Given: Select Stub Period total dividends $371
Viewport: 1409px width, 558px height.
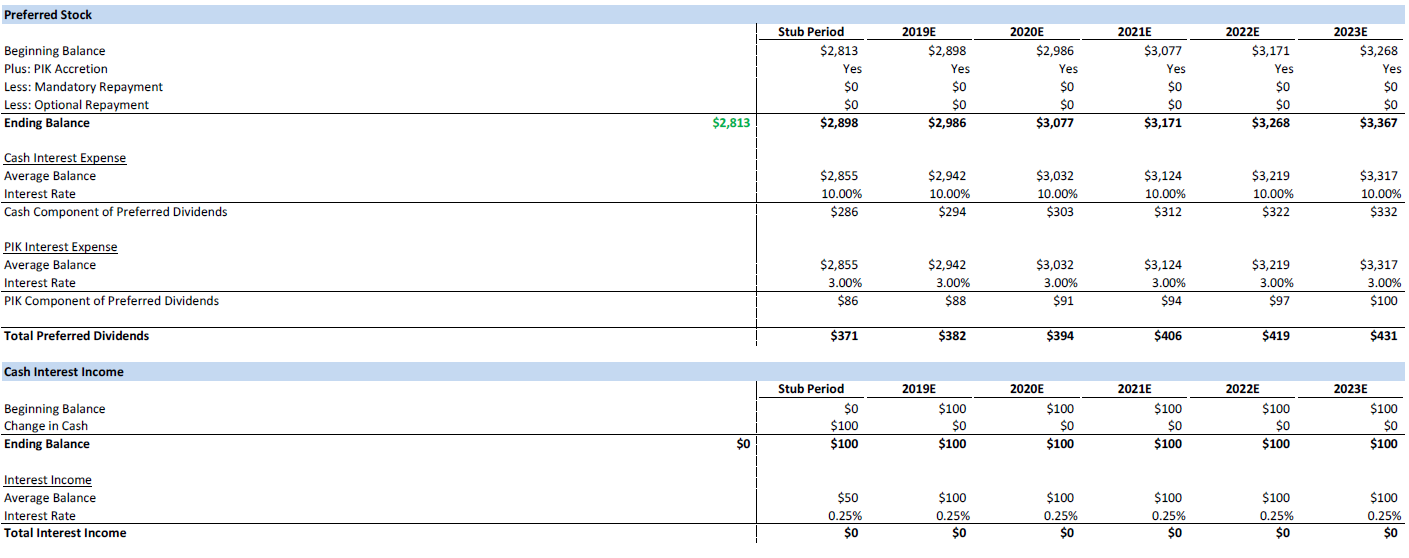Looking at the screenshot, I should coord(845,336).
